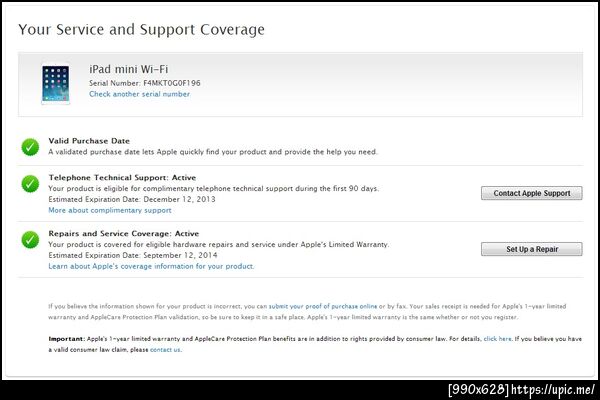Select the serial number F4MKT0G0F196 text
Screen dimensions: 600x400
click(172, 83)
